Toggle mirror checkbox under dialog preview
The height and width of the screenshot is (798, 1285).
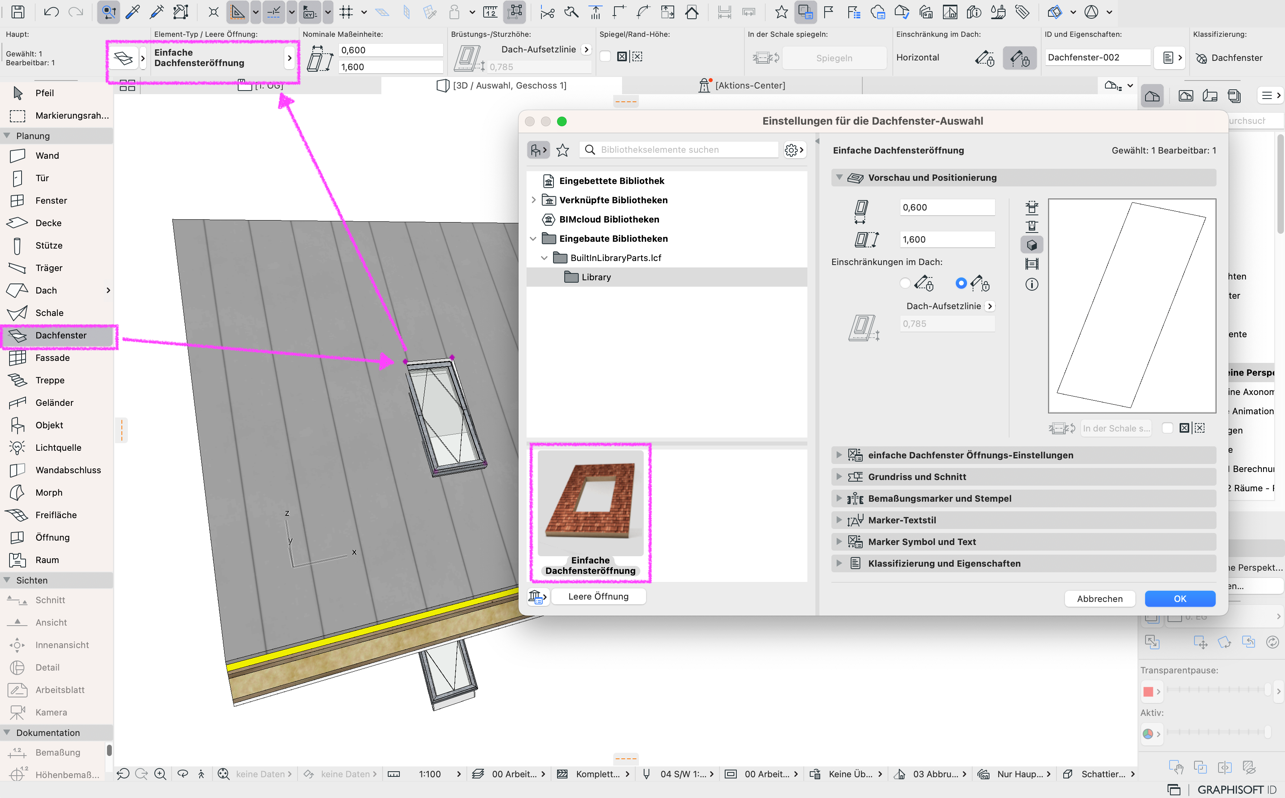[x=1167, y=428]
